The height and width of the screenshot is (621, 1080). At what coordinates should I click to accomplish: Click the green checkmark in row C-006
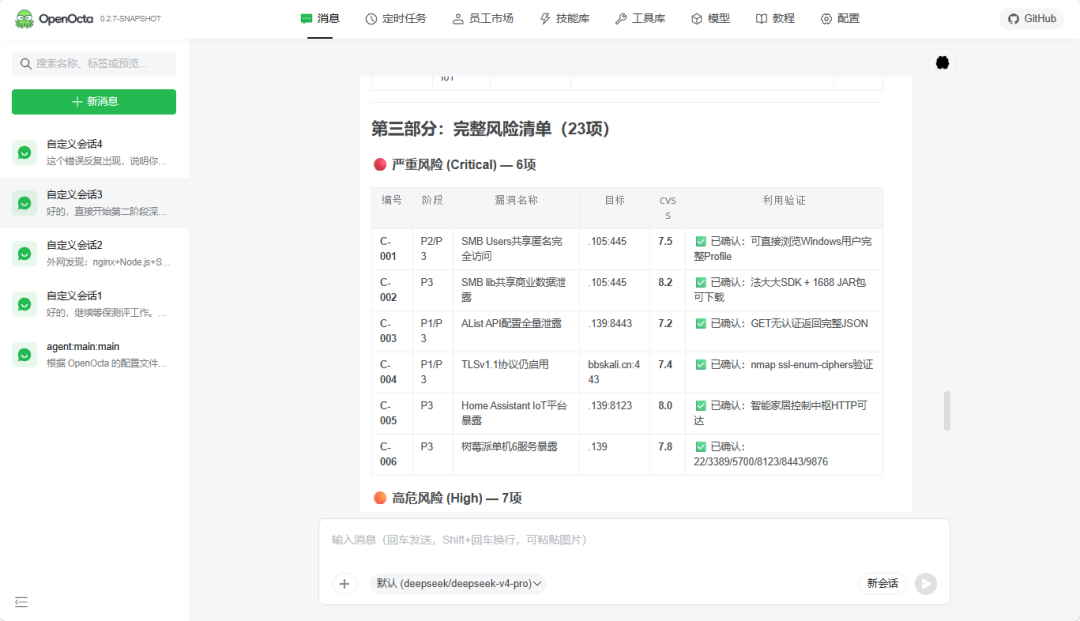click(700, 447)
